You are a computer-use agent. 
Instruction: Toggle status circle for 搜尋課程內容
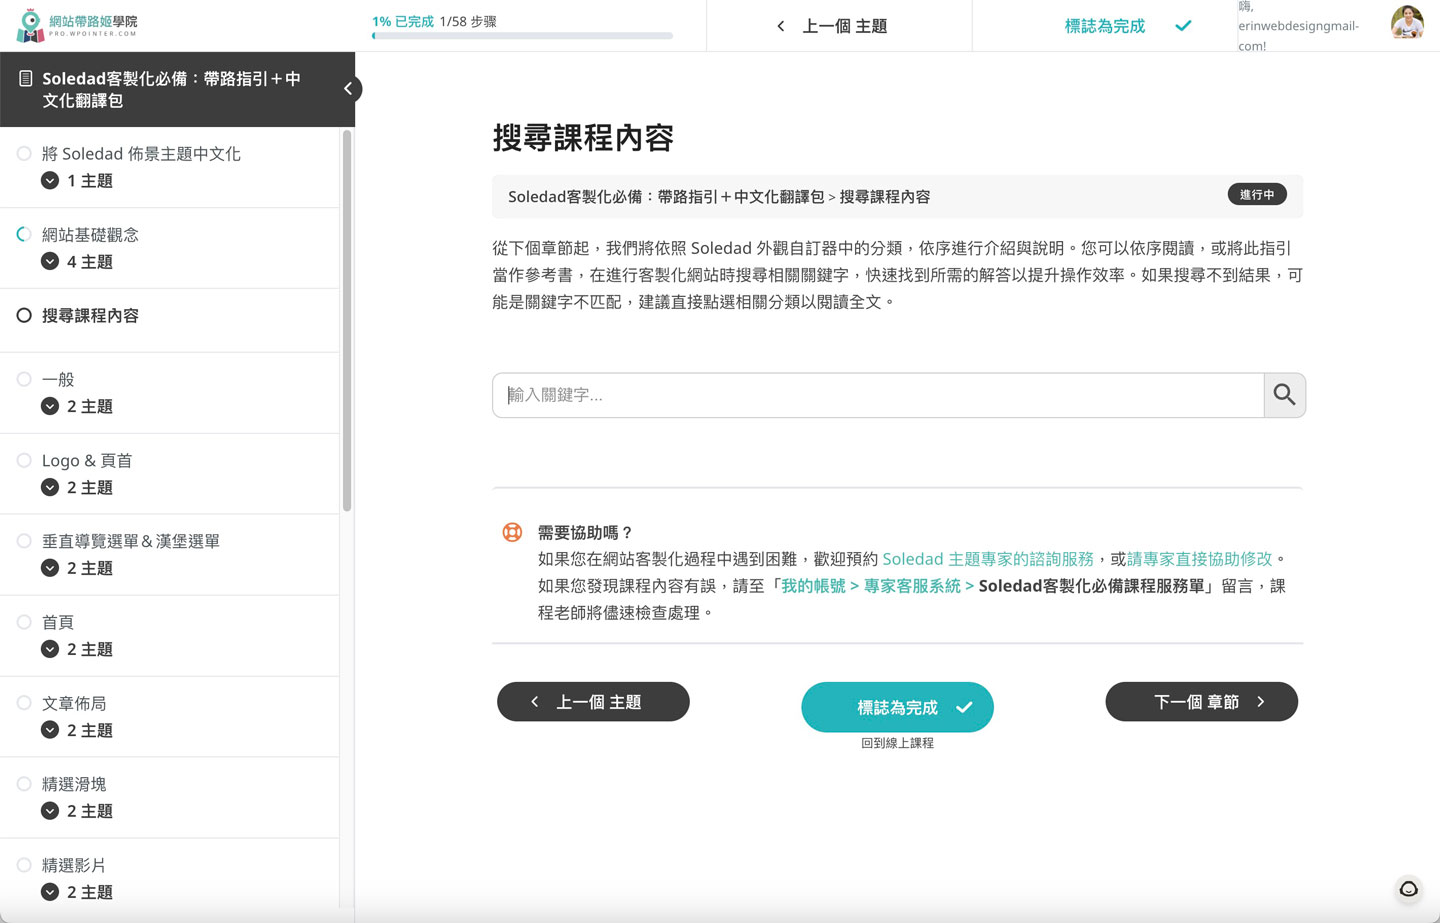click(24, 316)
